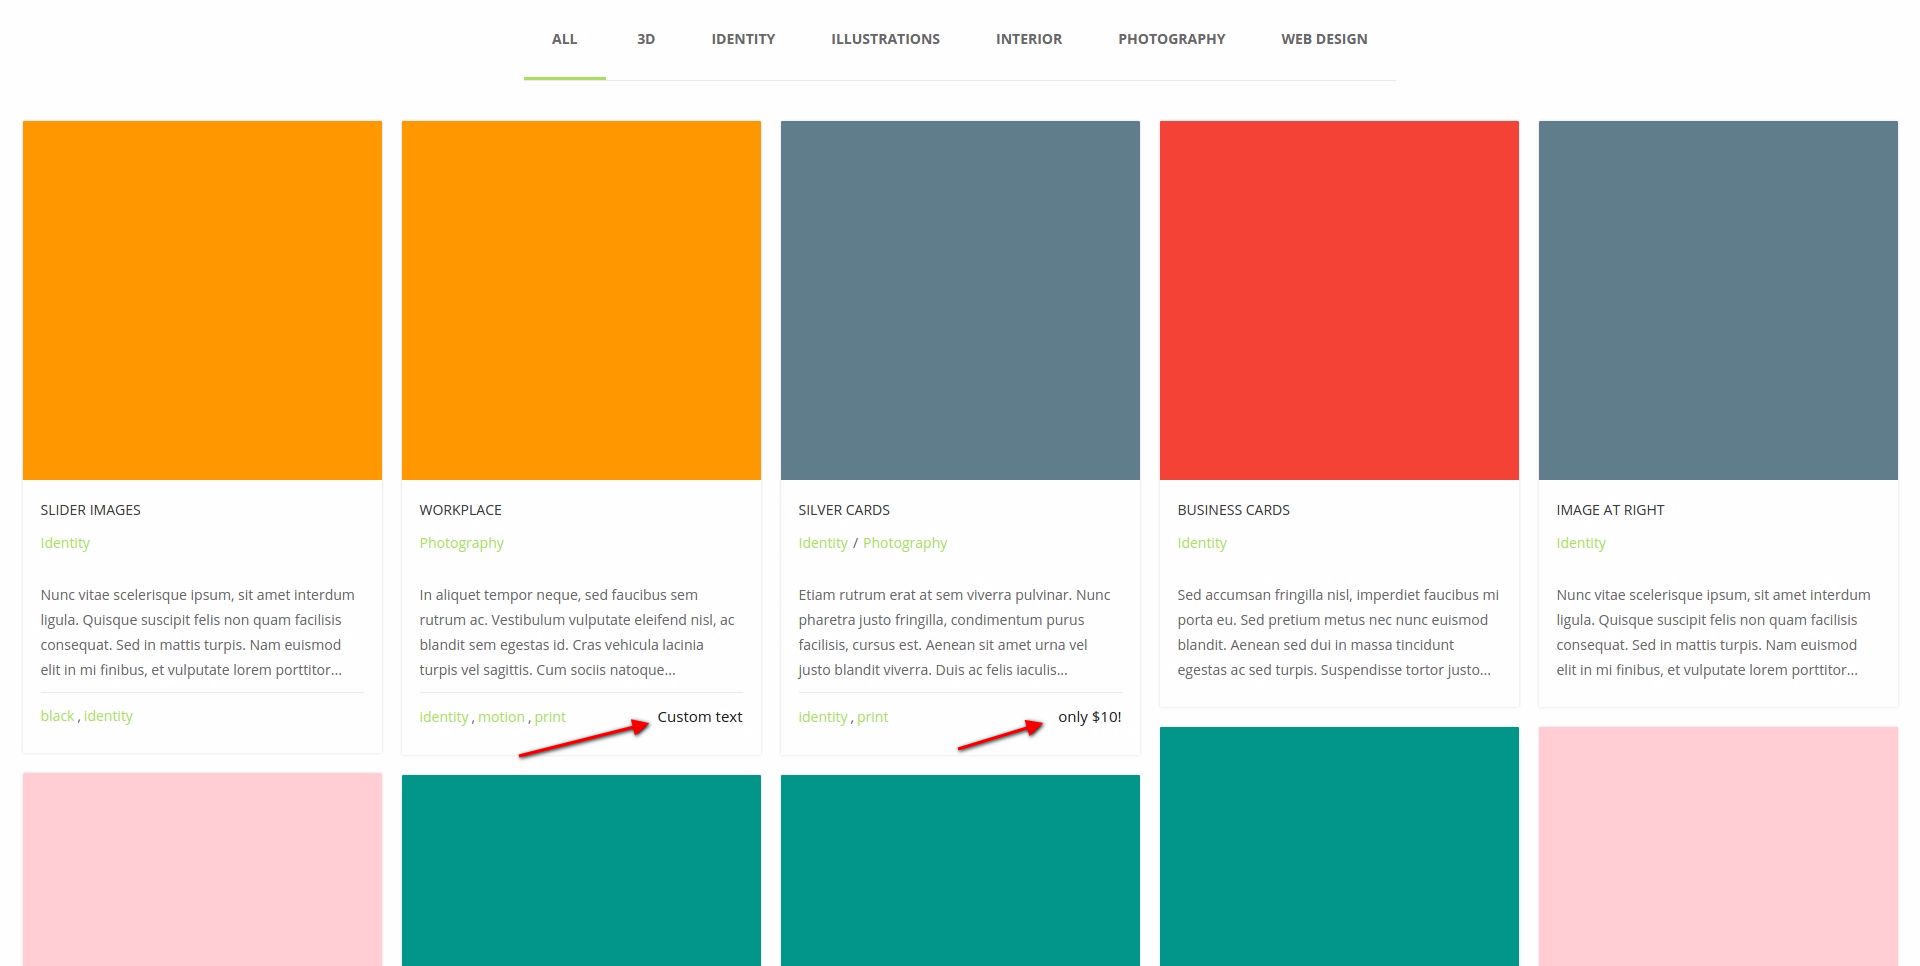Open the Slider Images orange thumbnail
1920x966 pixels.
coord(202,300)
